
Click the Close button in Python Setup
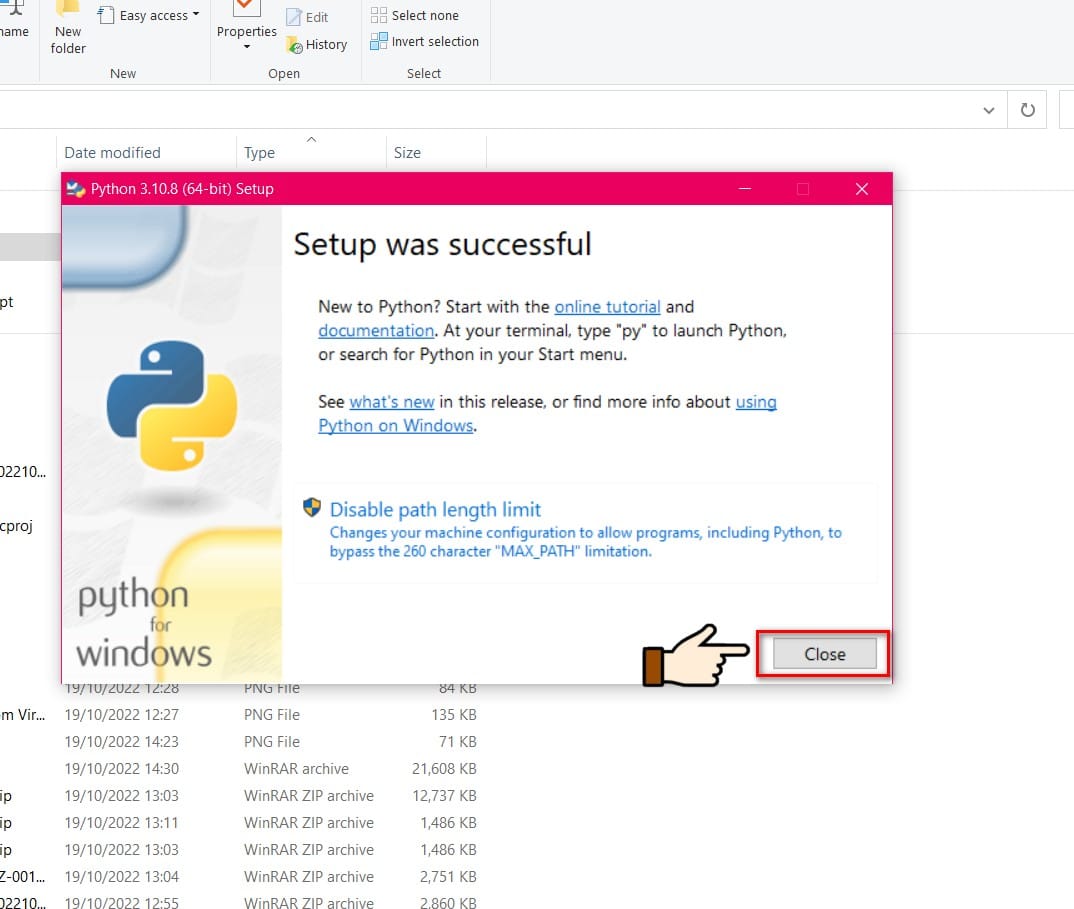[824, 654]
